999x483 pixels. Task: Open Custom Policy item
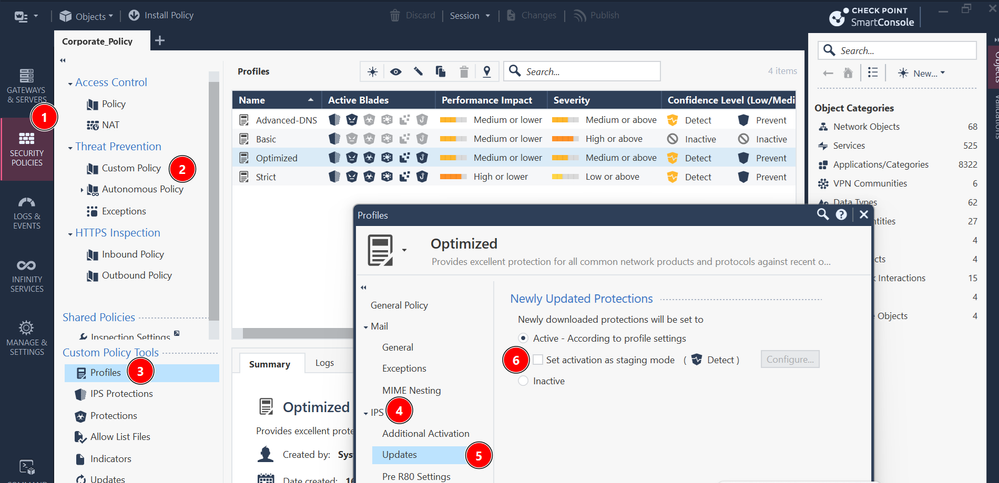[x=131, y=168]
